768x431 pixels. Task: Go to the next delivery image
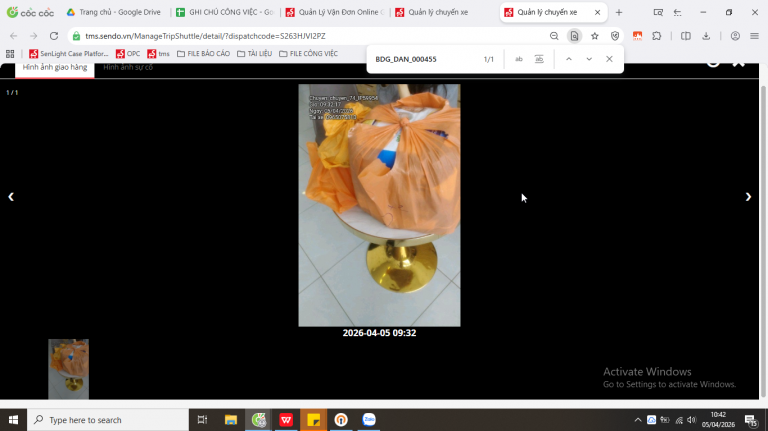(748, 197)
